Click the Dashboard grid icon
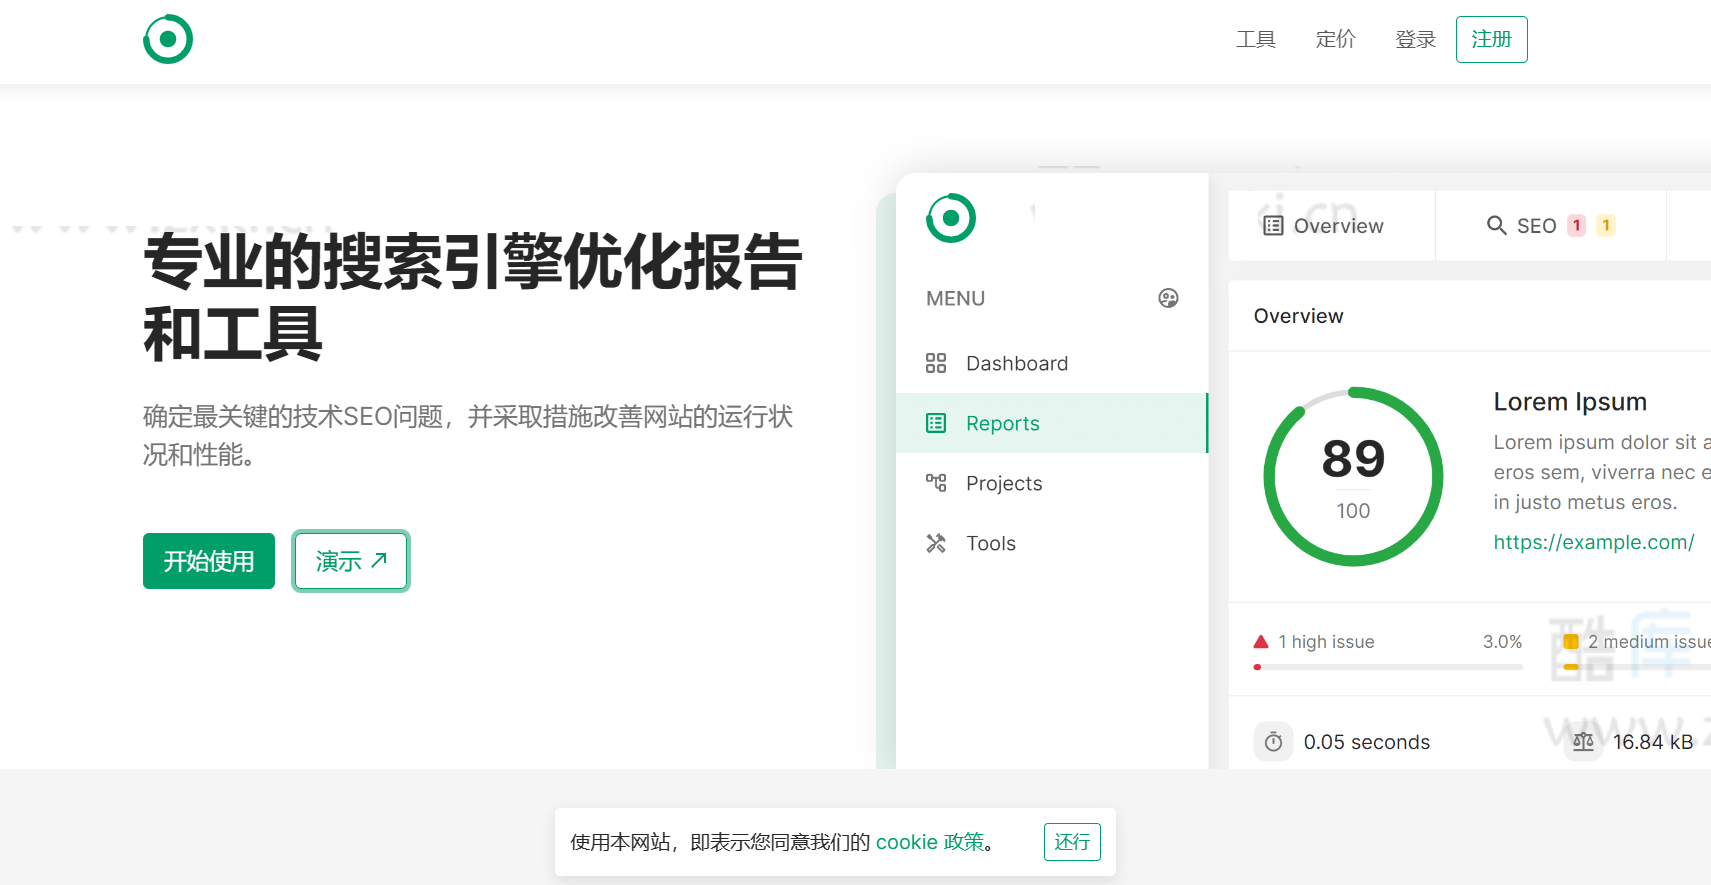This screenshot has height=885, width=1711. click(x=936, y=363)
